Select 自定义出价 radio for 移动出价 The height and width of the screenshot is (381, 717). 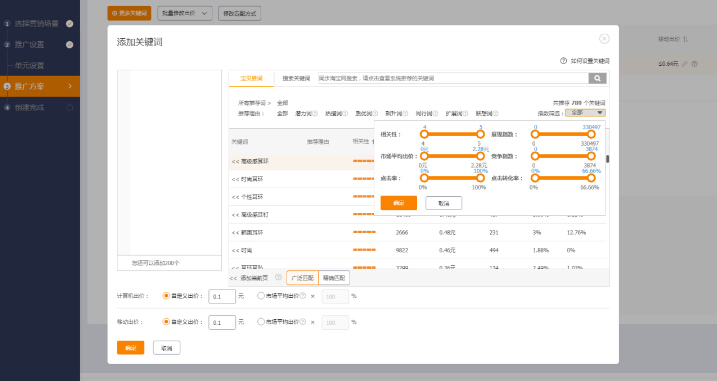click(166, 322)
